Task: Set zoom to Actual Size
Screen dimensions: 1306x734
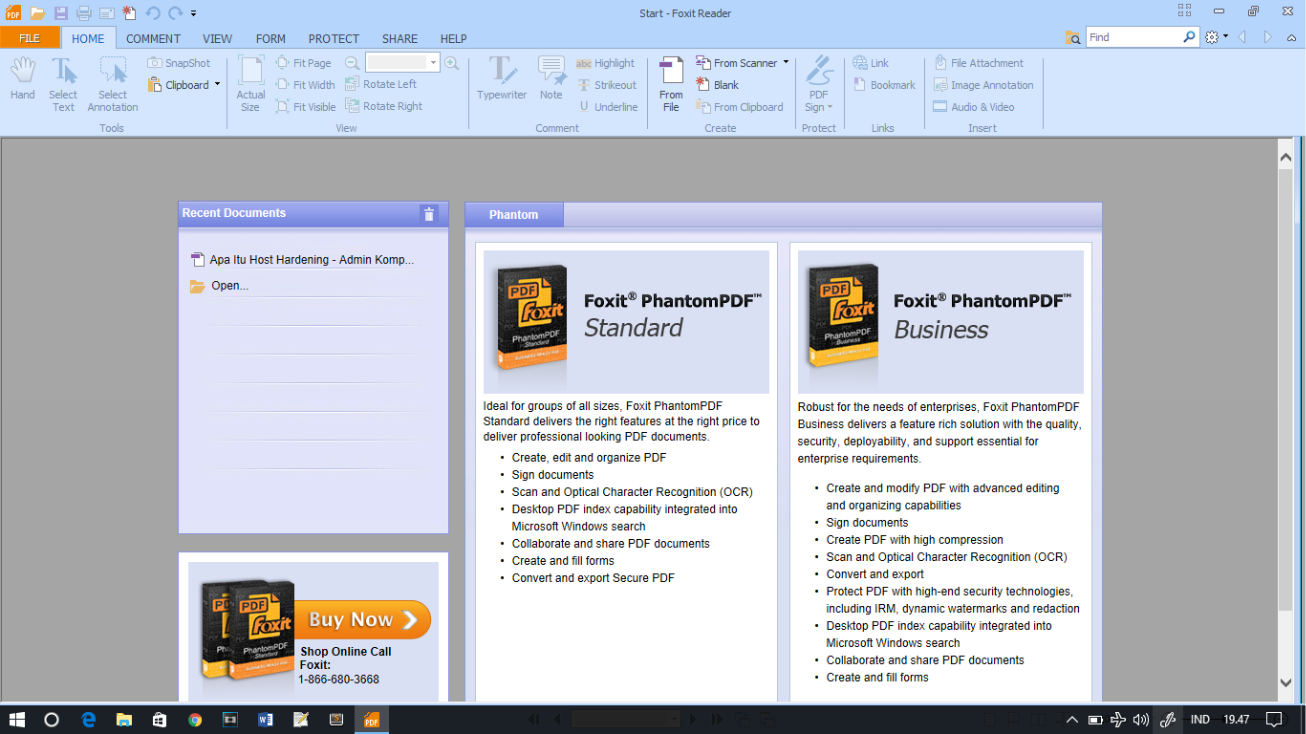Action: pos(250,84)
